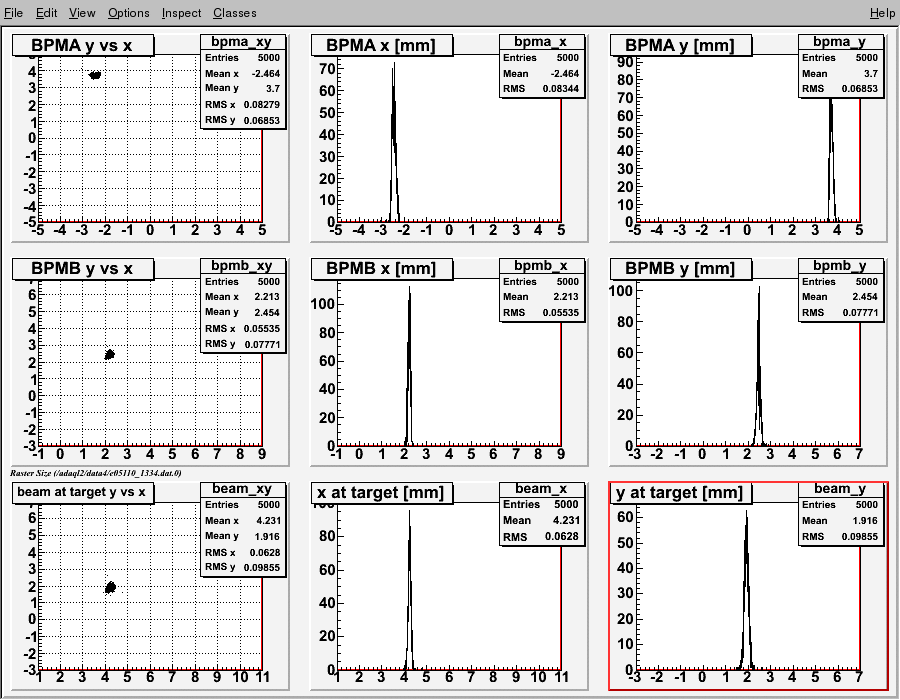This screenshot has height=700, width=900.
Task: Click the beam at target scatter cluster
Action: (111, 587)
